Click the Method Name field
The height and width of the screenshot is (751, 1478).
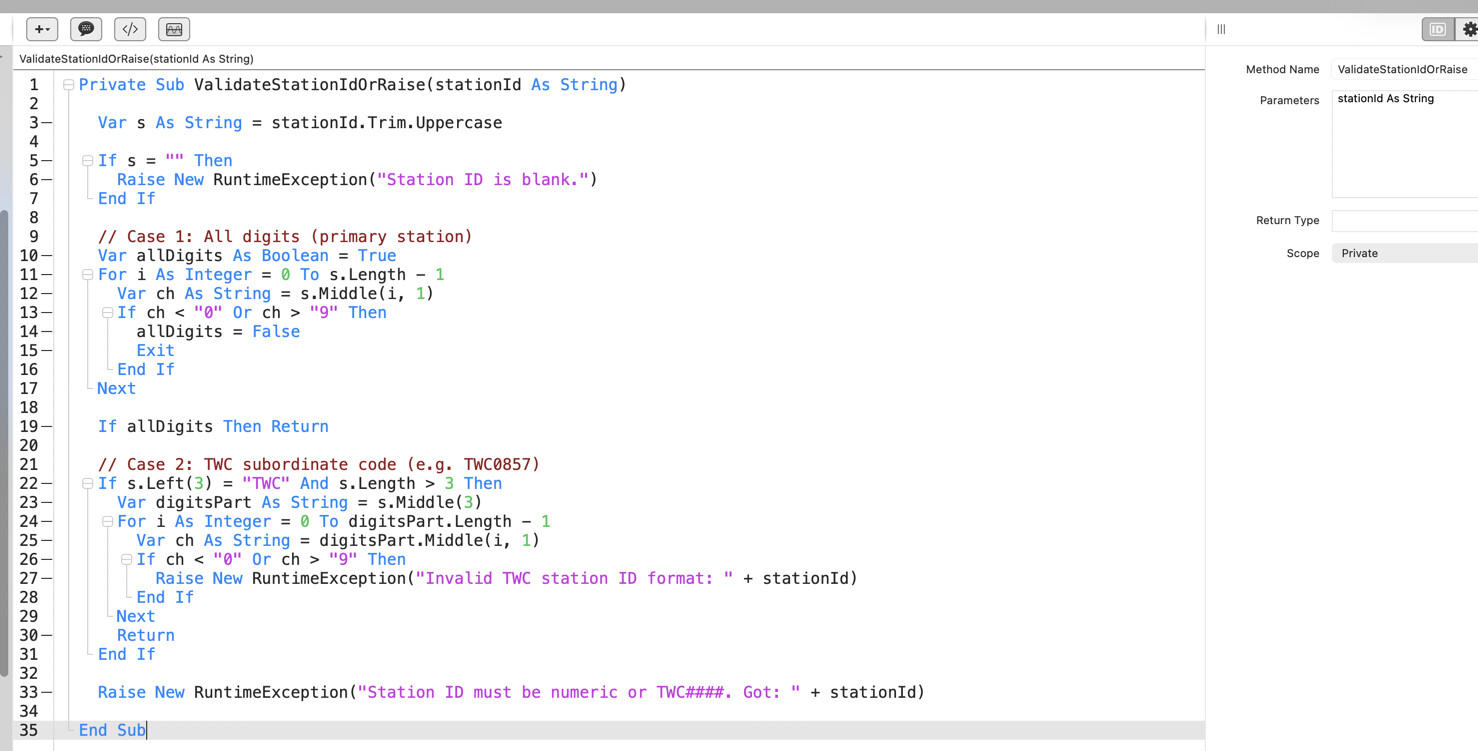1404,69
